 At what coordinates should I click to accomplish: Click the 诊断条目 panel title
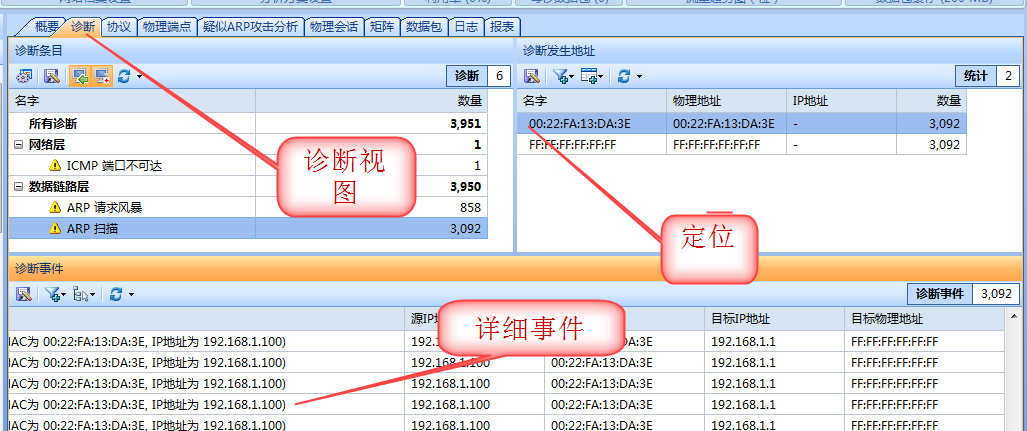(39, 50)
